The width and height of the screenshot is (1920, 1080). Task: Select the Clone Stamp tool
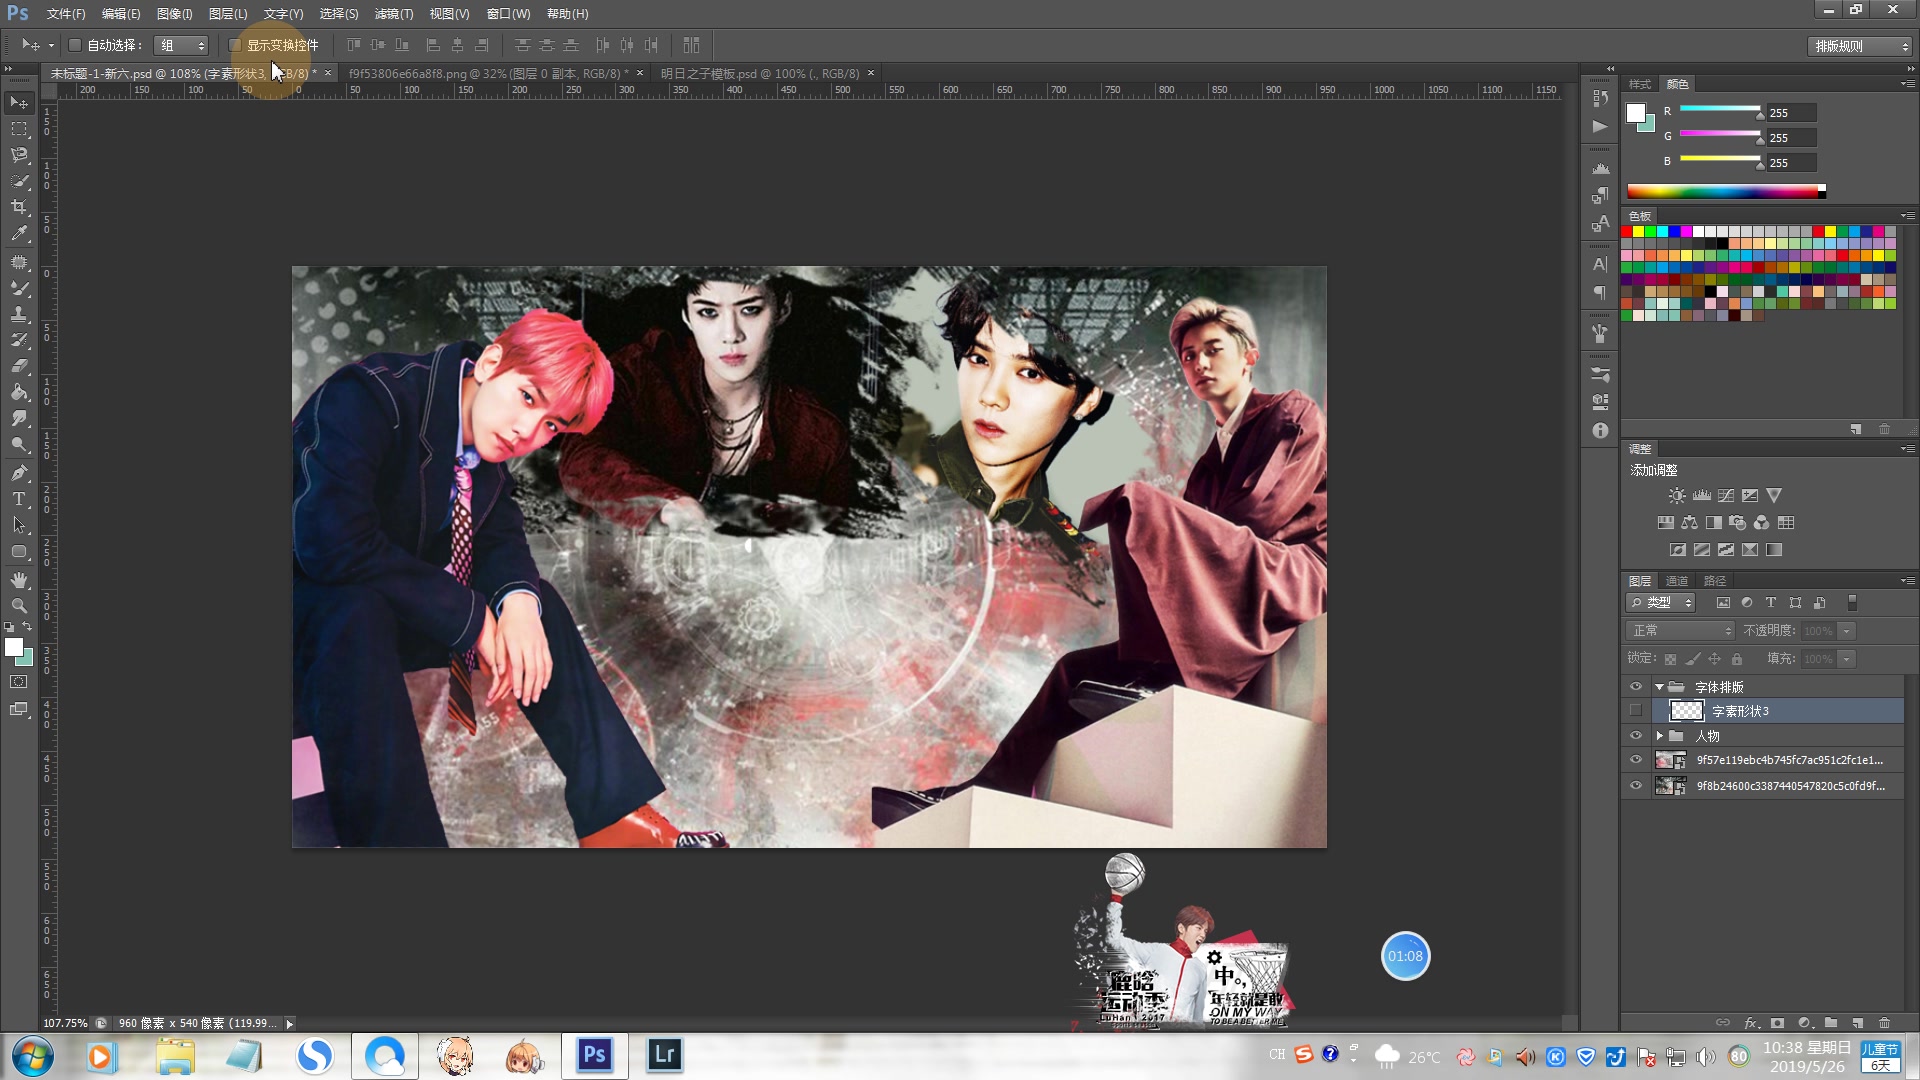coord(19,314)
